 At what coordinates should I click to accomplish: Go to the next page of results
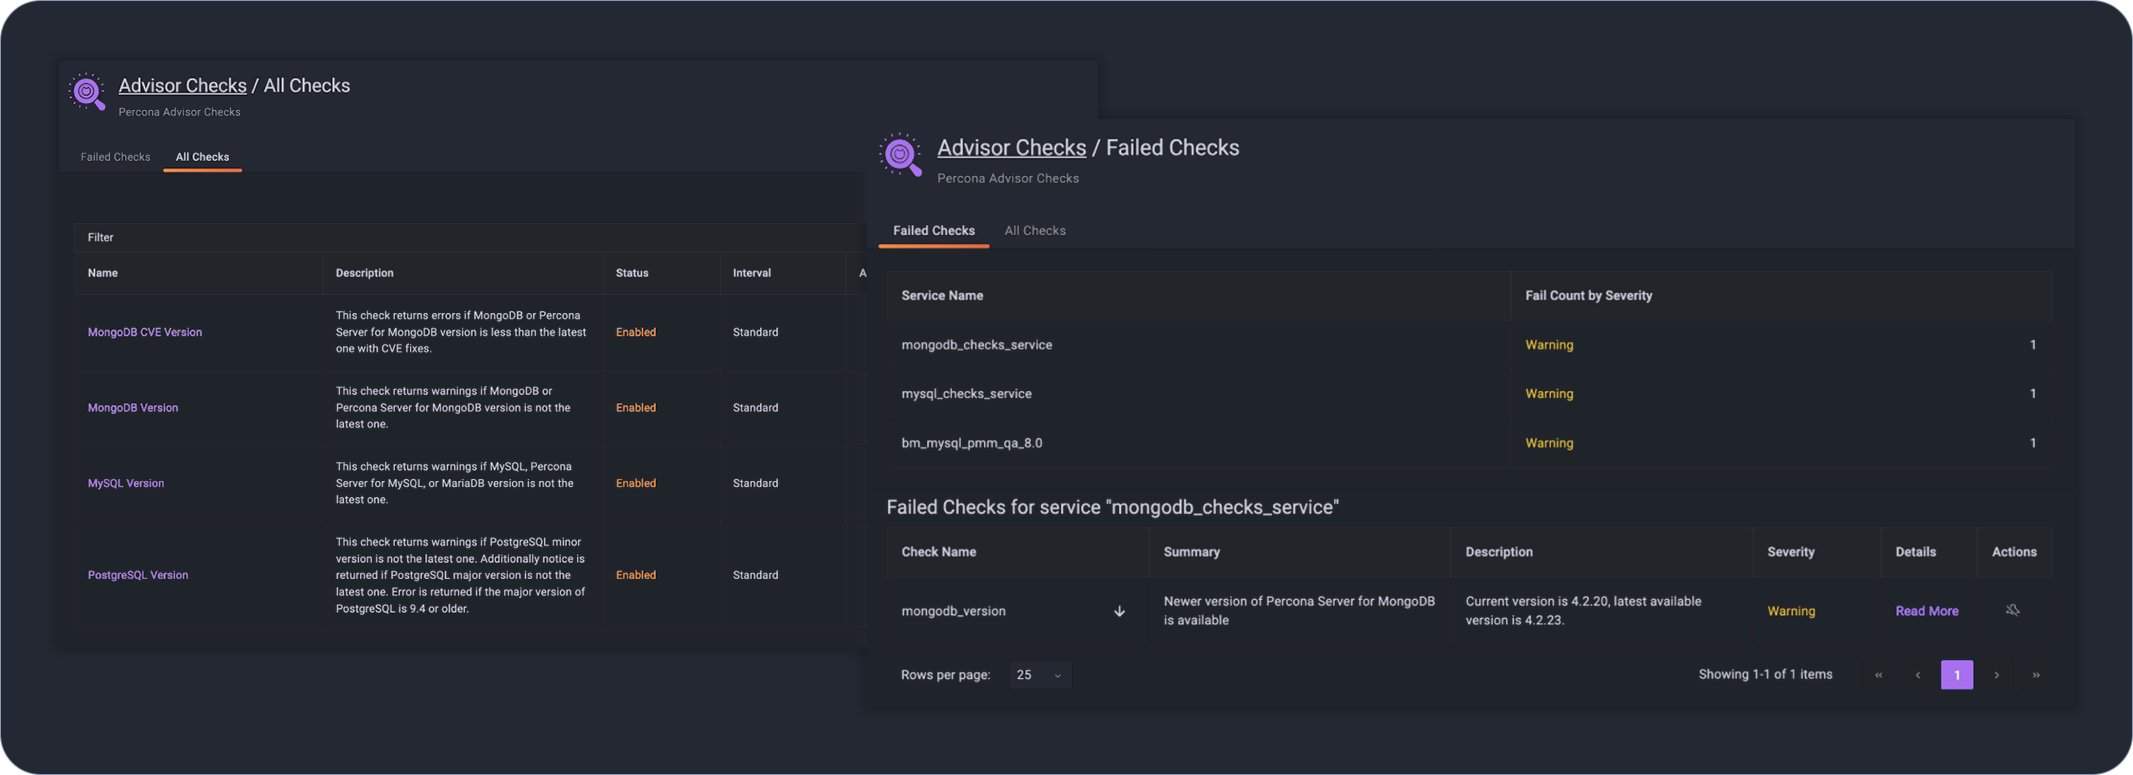(x=1996, y=675)
